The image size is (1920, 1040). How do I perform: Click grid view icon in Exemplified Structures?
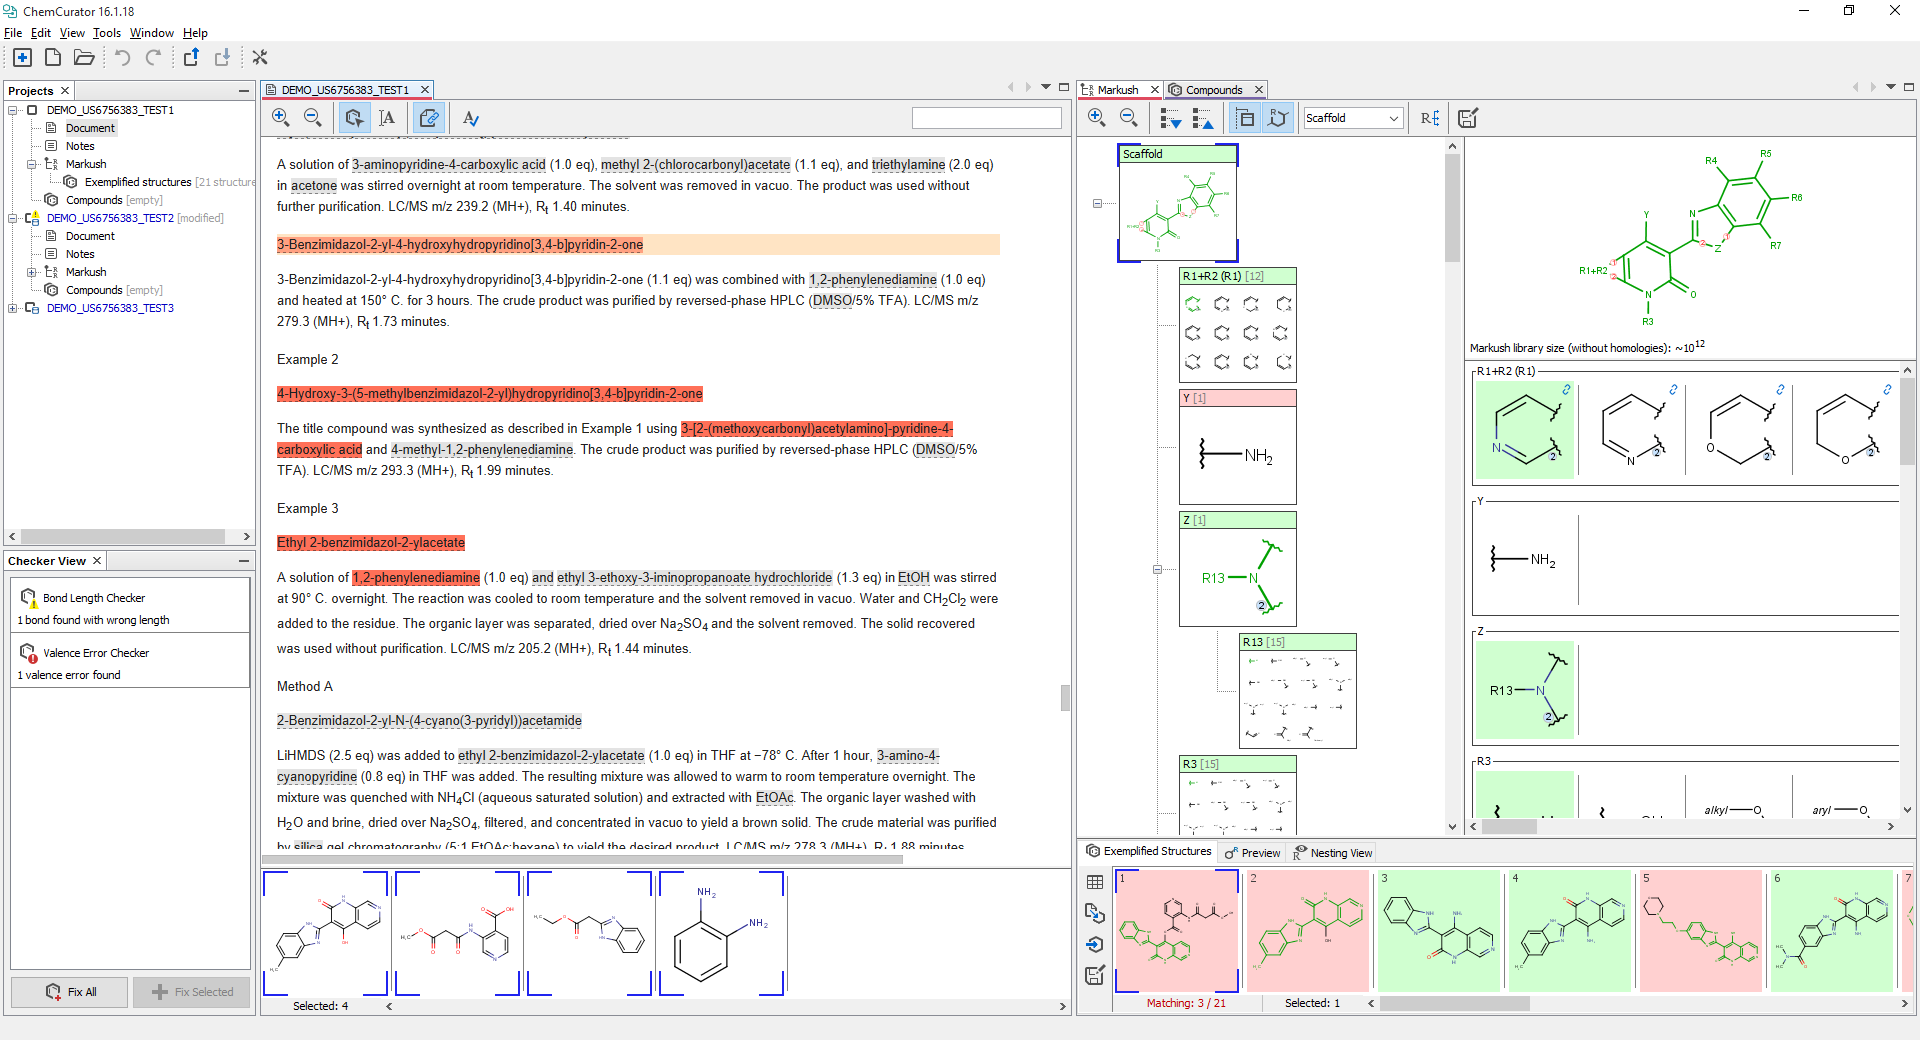[x=1095, y=882]
